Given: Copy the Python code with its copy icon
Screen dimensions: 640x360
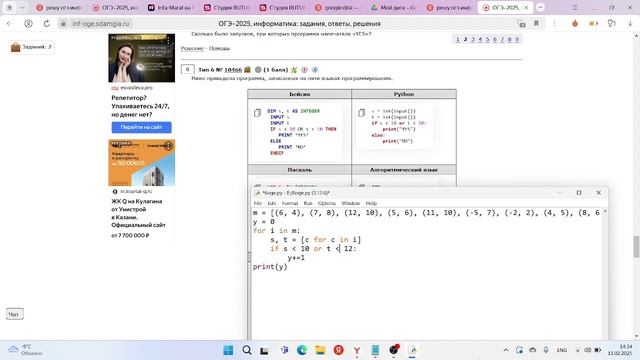Looking at the screenshot, I should 361,113.
